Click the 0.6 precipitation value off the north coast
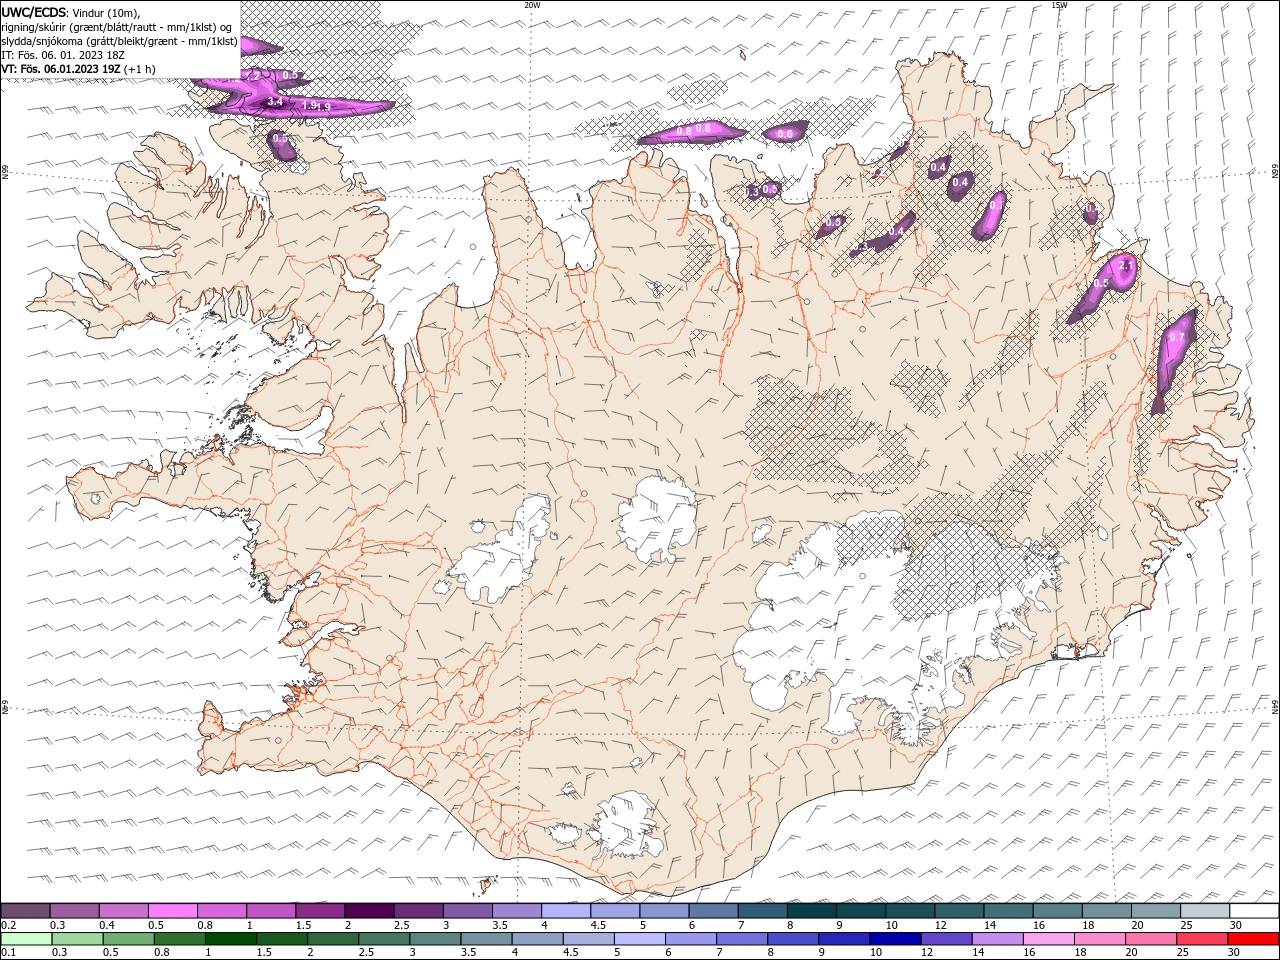Screen dimensions: 1280x960 785,134
